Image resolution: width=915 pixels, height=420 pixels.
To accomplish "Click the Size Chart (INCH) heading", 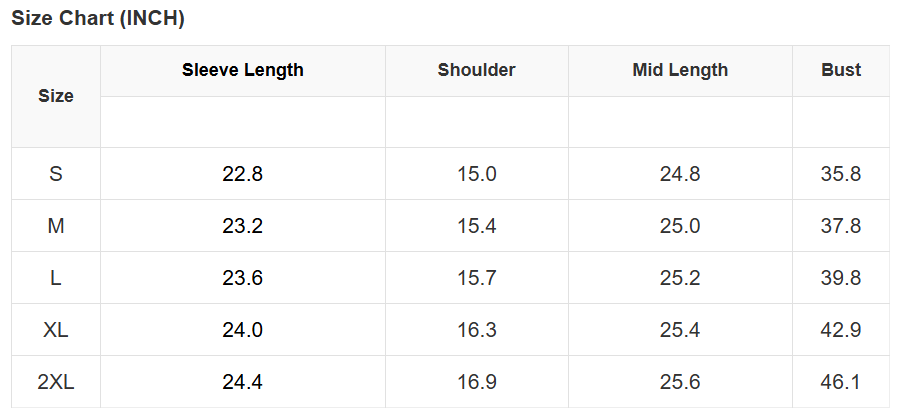I will coord(98,18).
